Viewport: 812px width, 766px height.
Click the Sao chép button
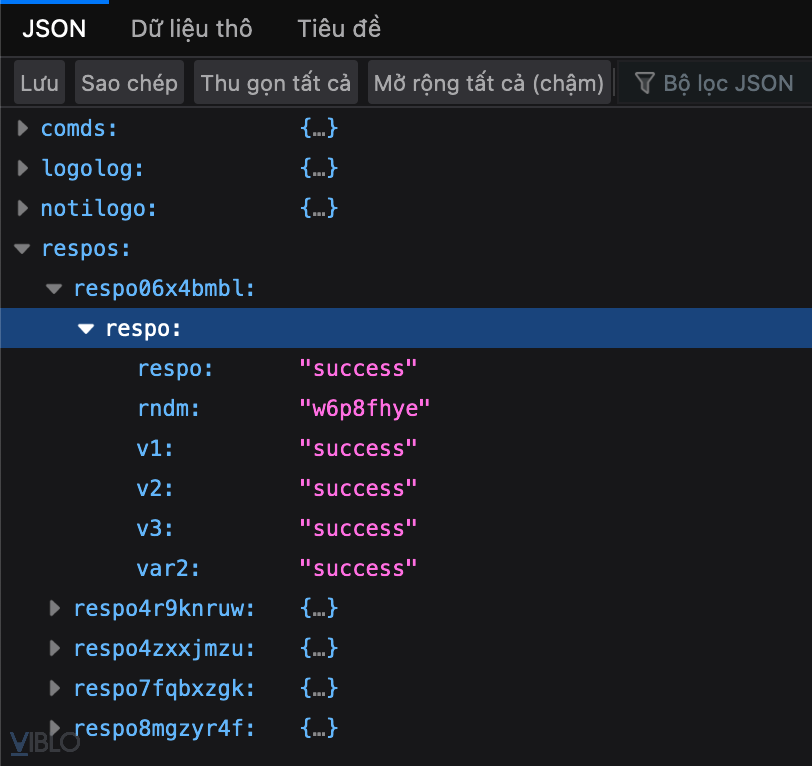click(x=129, y=83)
